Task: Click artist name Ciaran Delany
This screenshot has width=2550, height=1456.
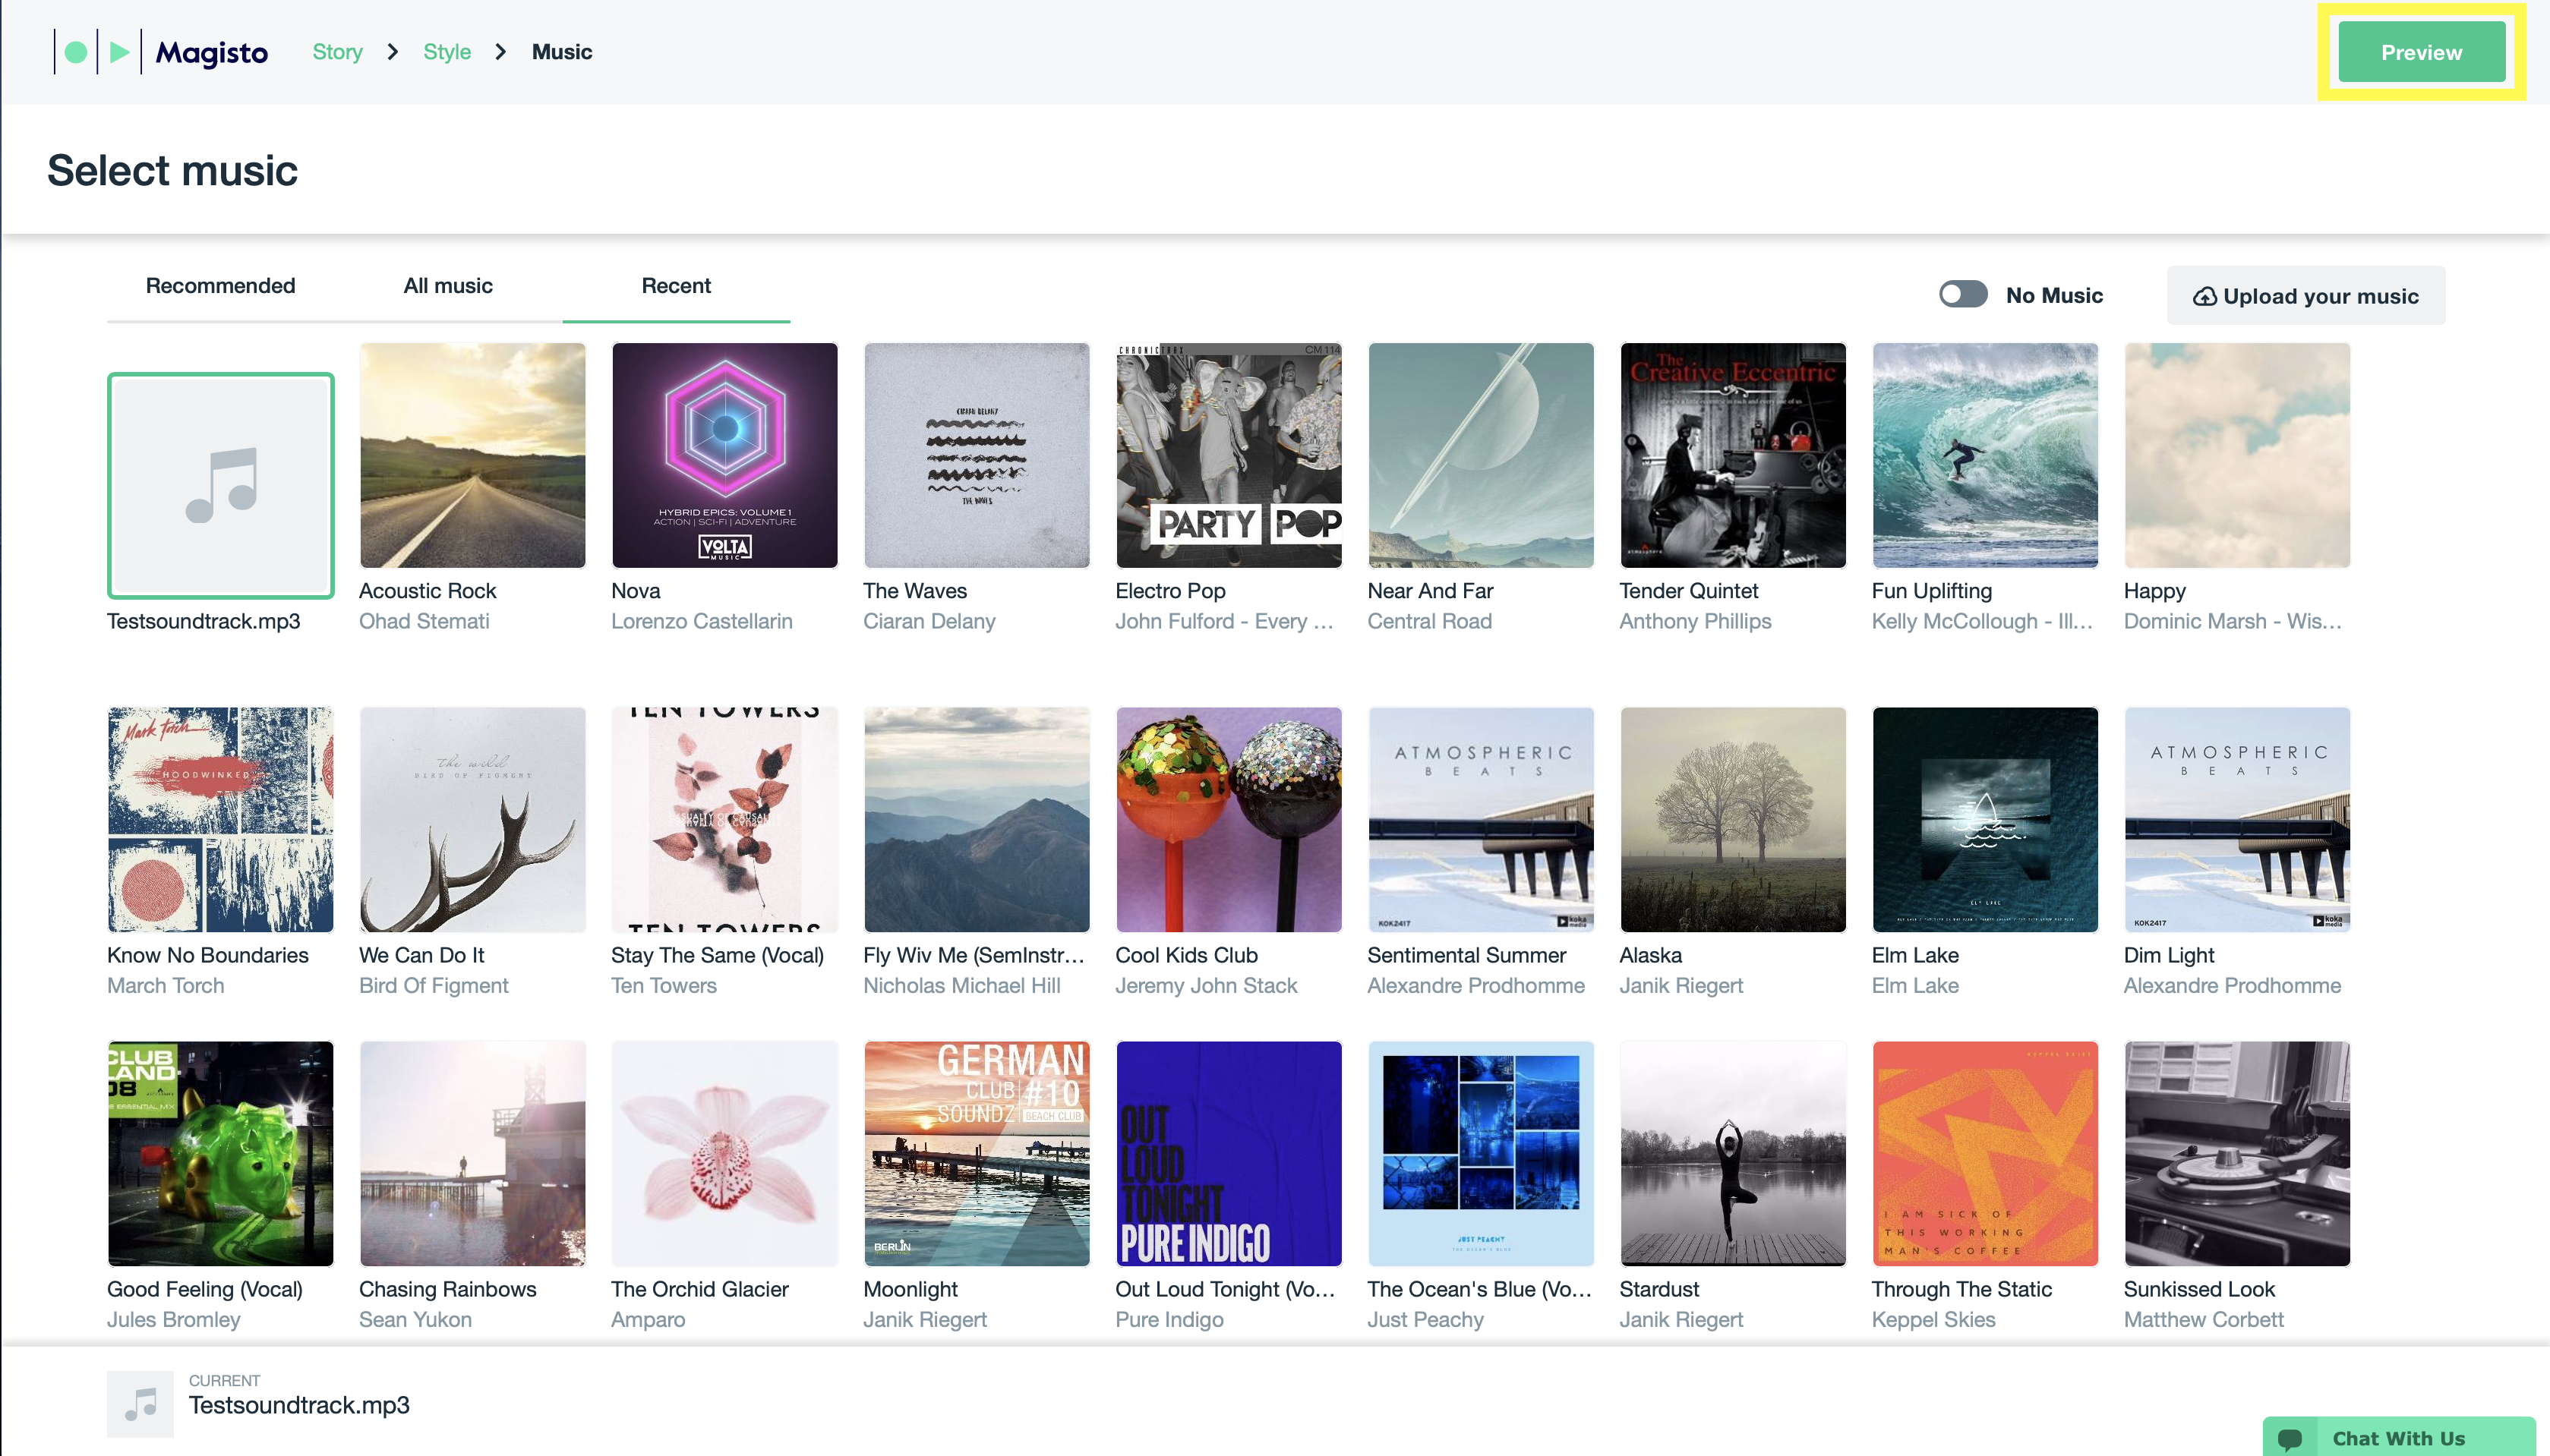Action: (x=929, y=621)
